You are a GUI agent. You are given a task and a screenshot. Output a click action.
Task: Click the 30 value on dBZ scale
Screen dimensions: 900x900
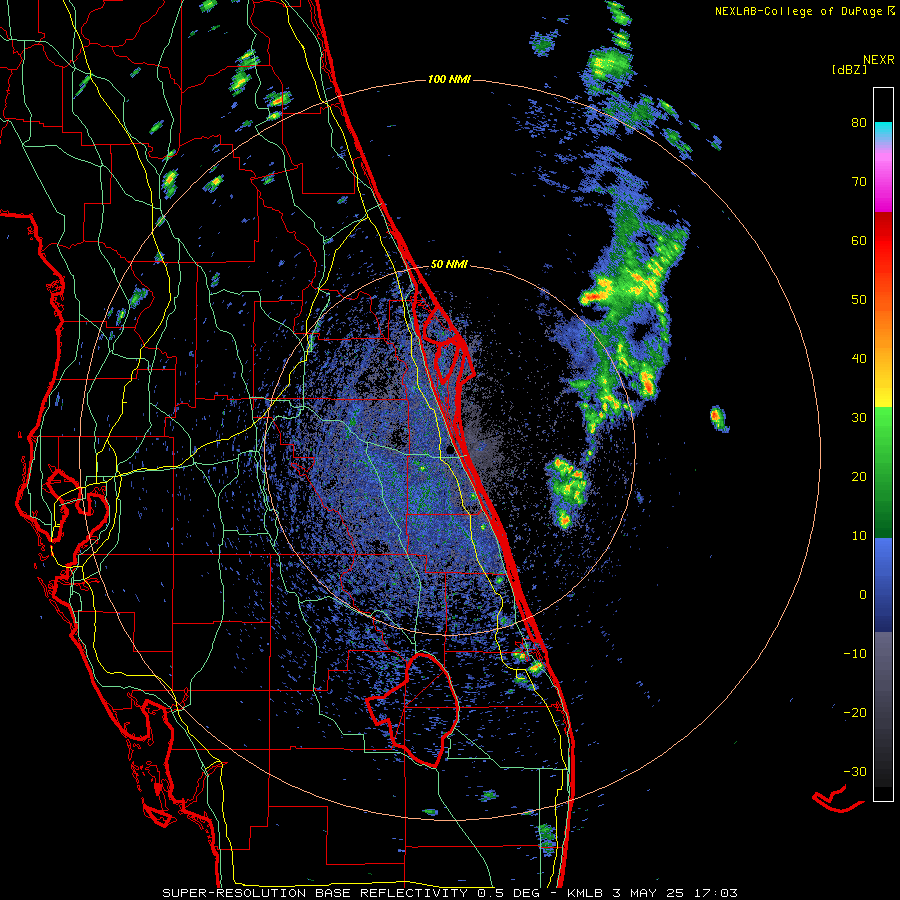tap(859, 417)
